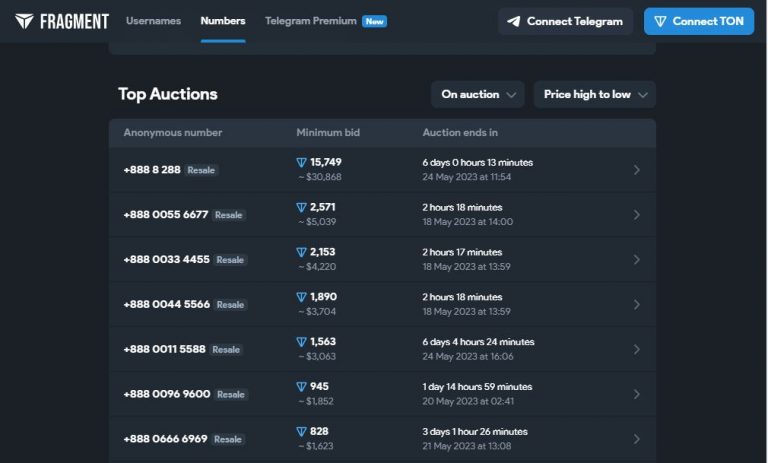The height and width of the screenshot is (463, 768).
Task: Open the +888 0096 9600 number listing
Action: tap(166, 394)
